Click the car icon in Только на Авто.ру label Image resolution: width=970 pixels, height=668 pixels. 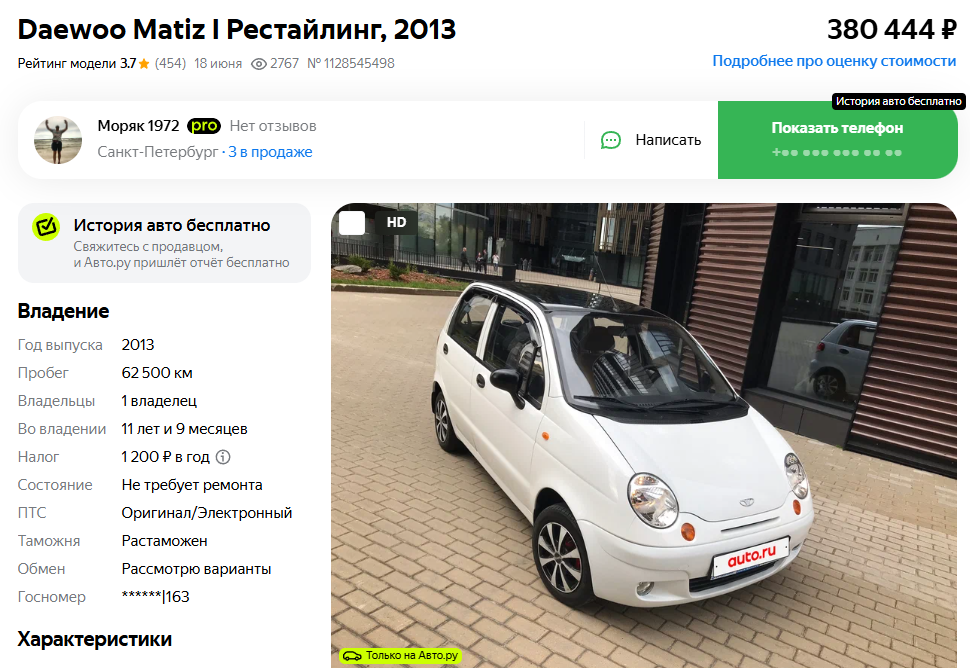pos(352,656)
